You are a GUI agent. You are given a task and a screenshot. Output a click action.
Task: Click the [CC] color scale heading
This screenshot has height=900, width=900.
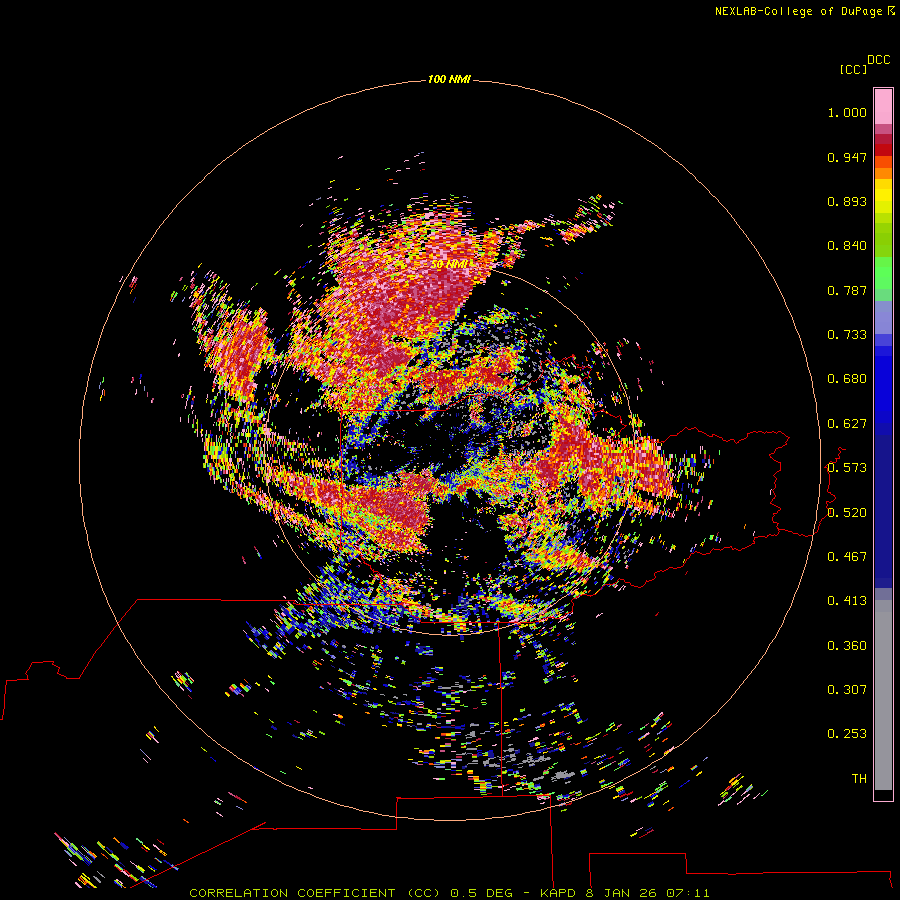pos(853,69)
